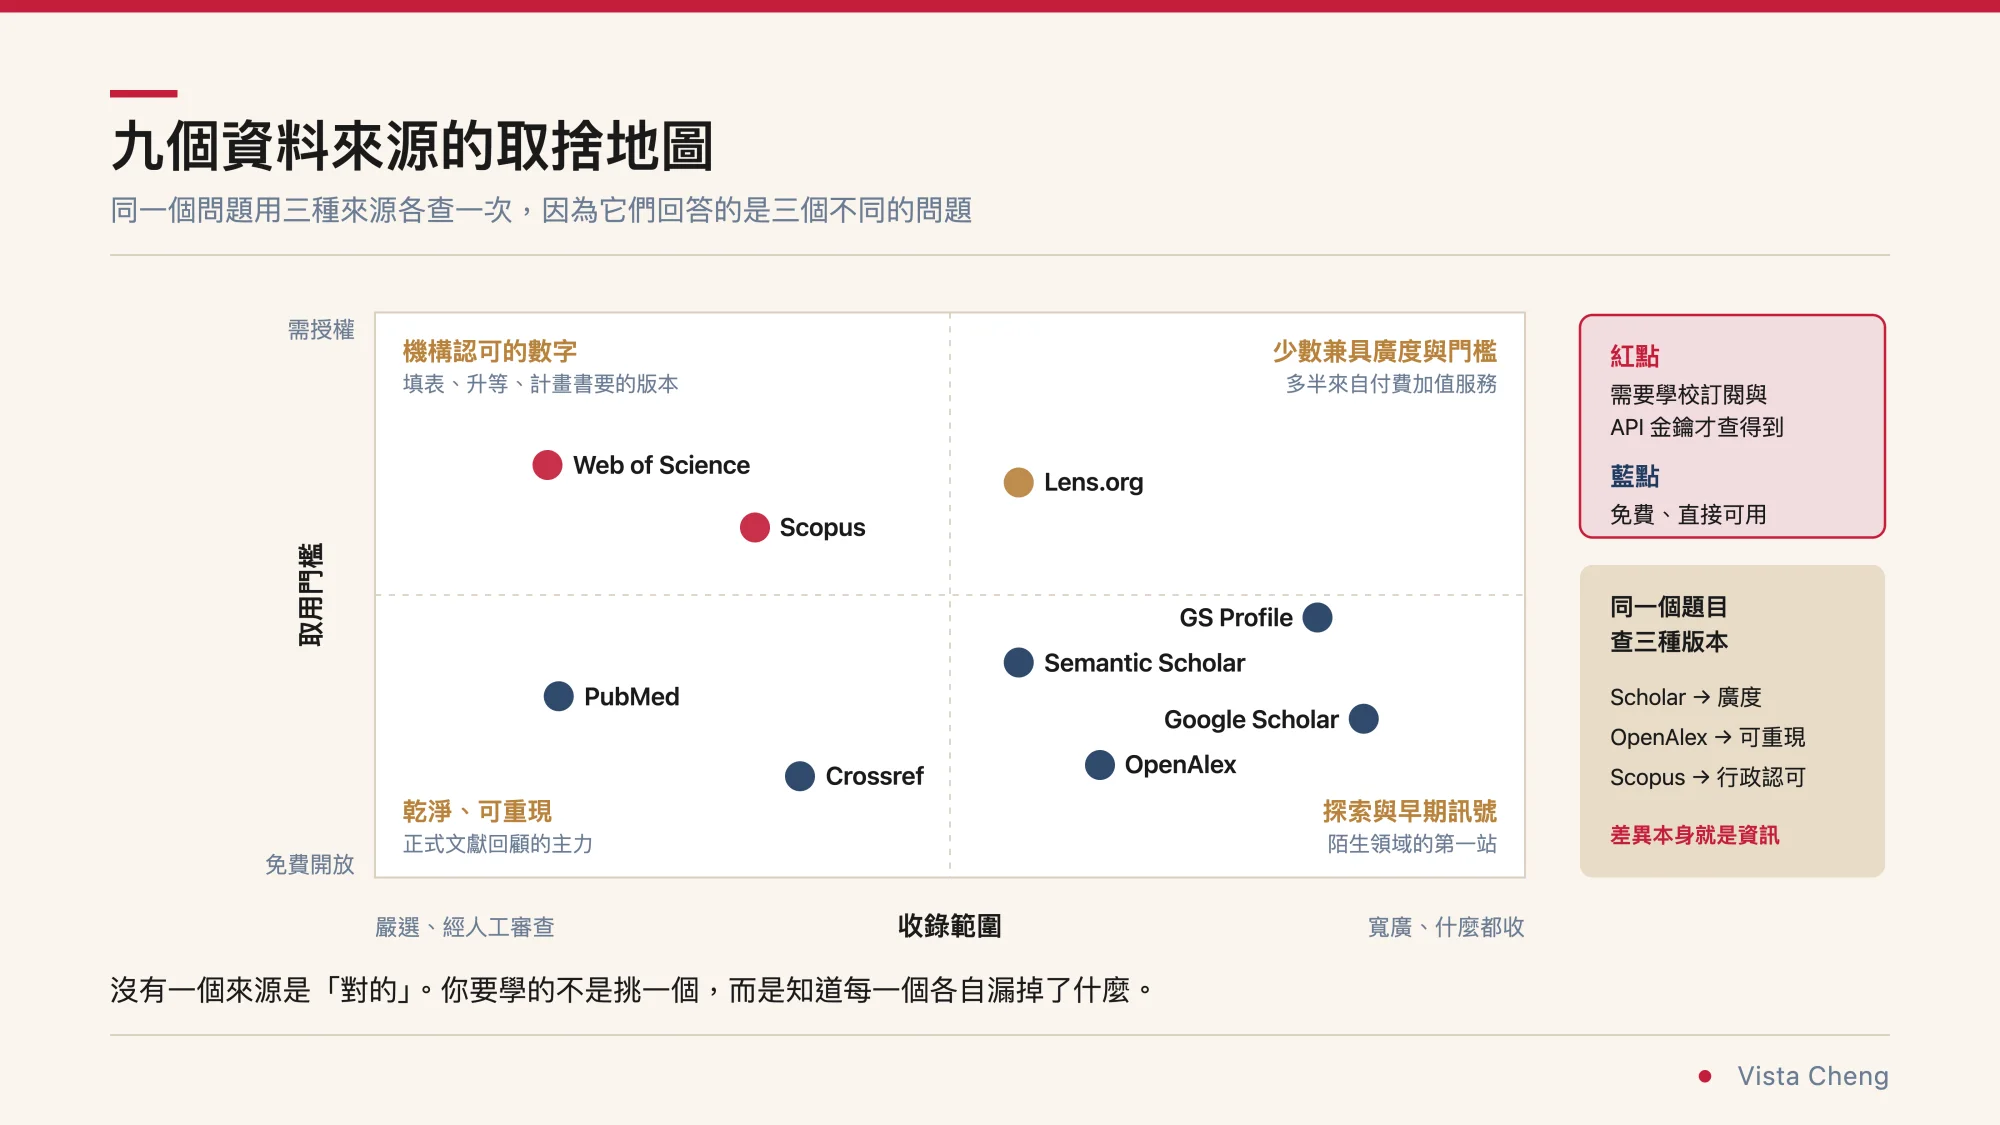Image resolution: width=2000 pixels, height=1125 pixels.
Task: Click quadrant heading 少數兼具廣度與門檻
Action: pyautogui.click(x=1385, y=351)
